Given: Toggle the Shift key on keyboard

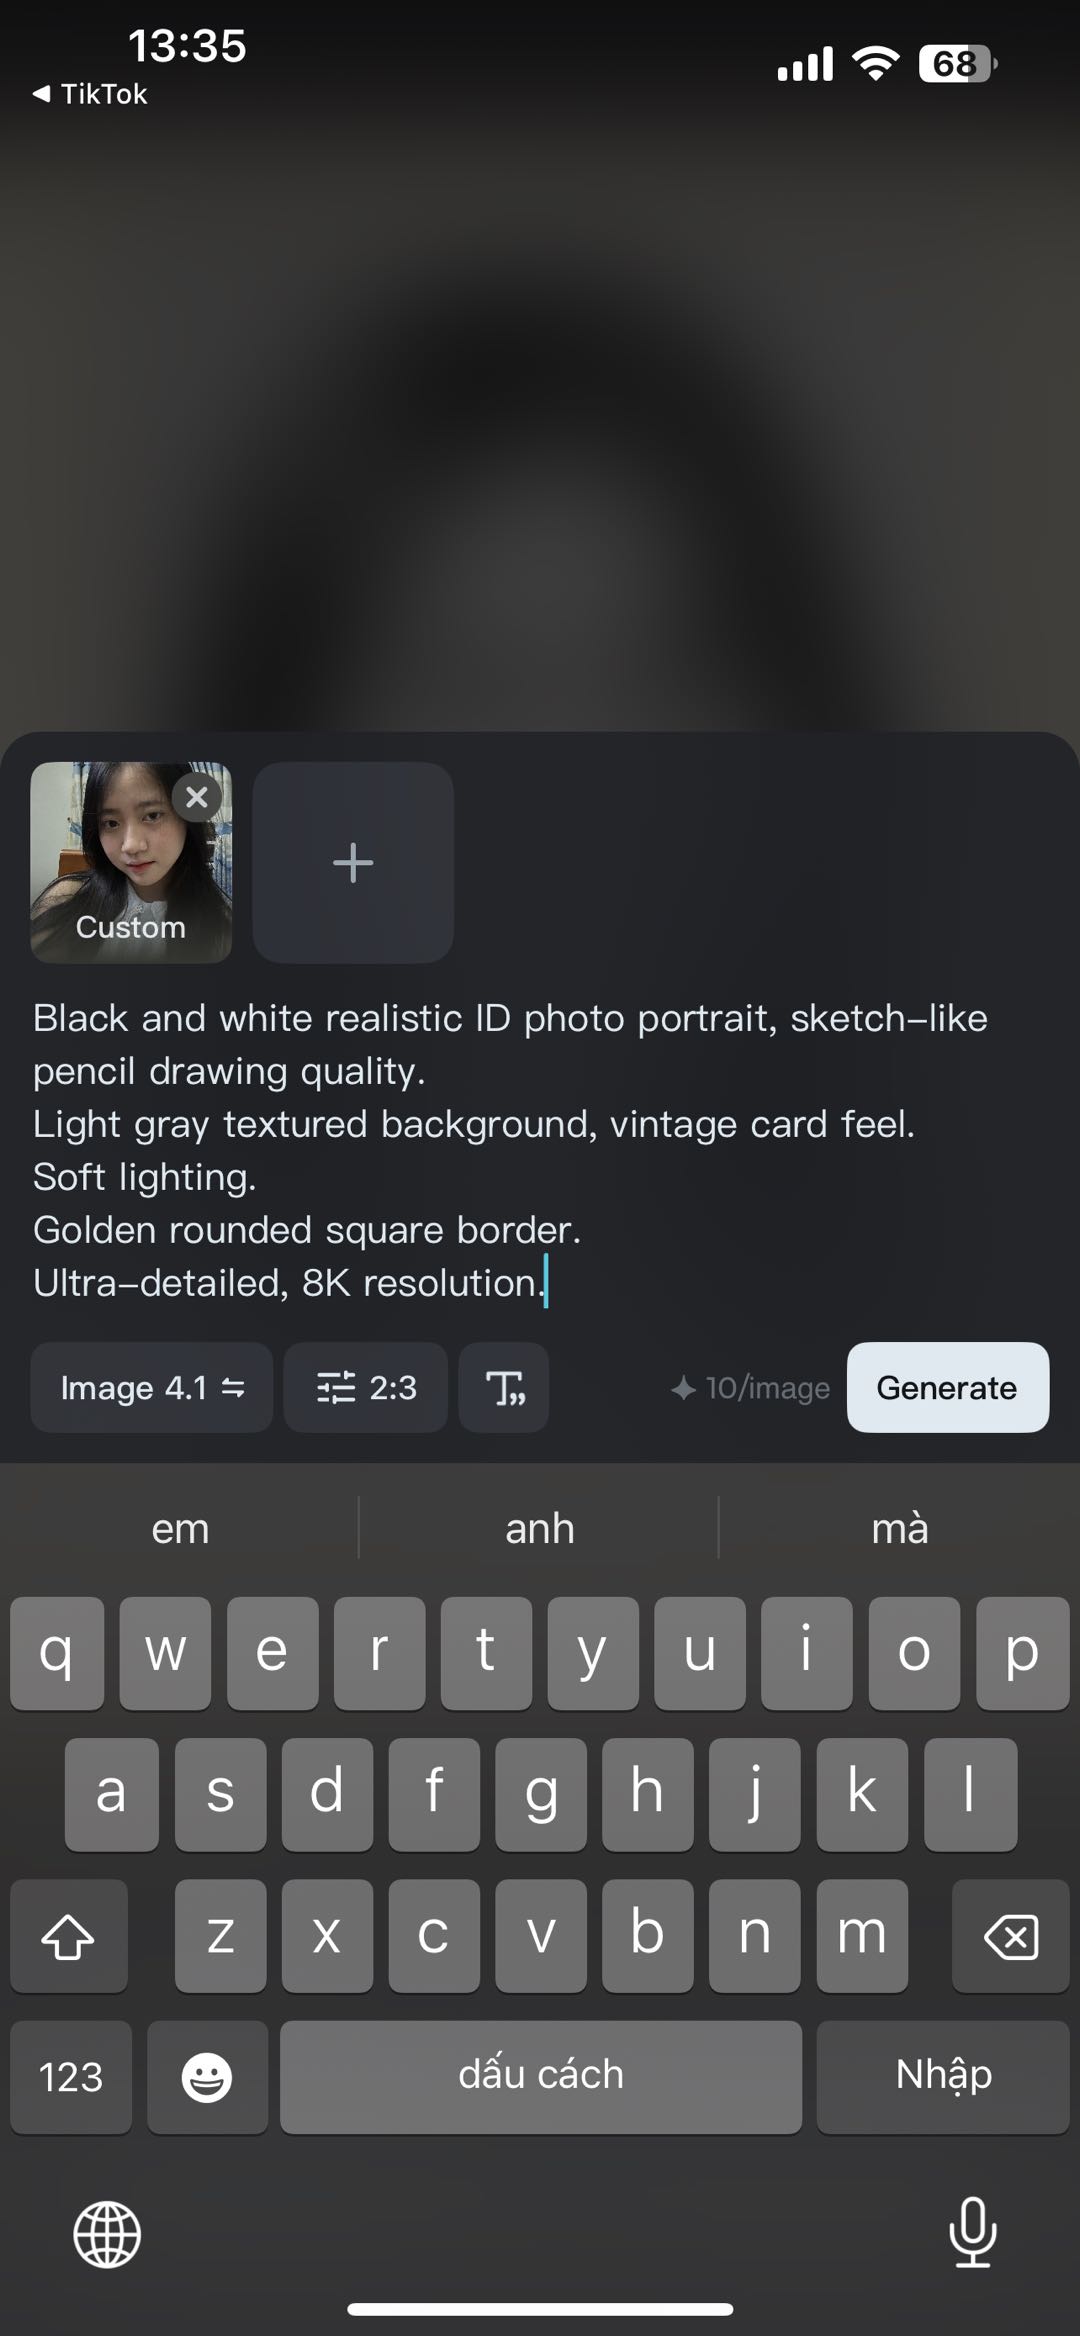Looking at the screenshot, I should point(69,1936).
